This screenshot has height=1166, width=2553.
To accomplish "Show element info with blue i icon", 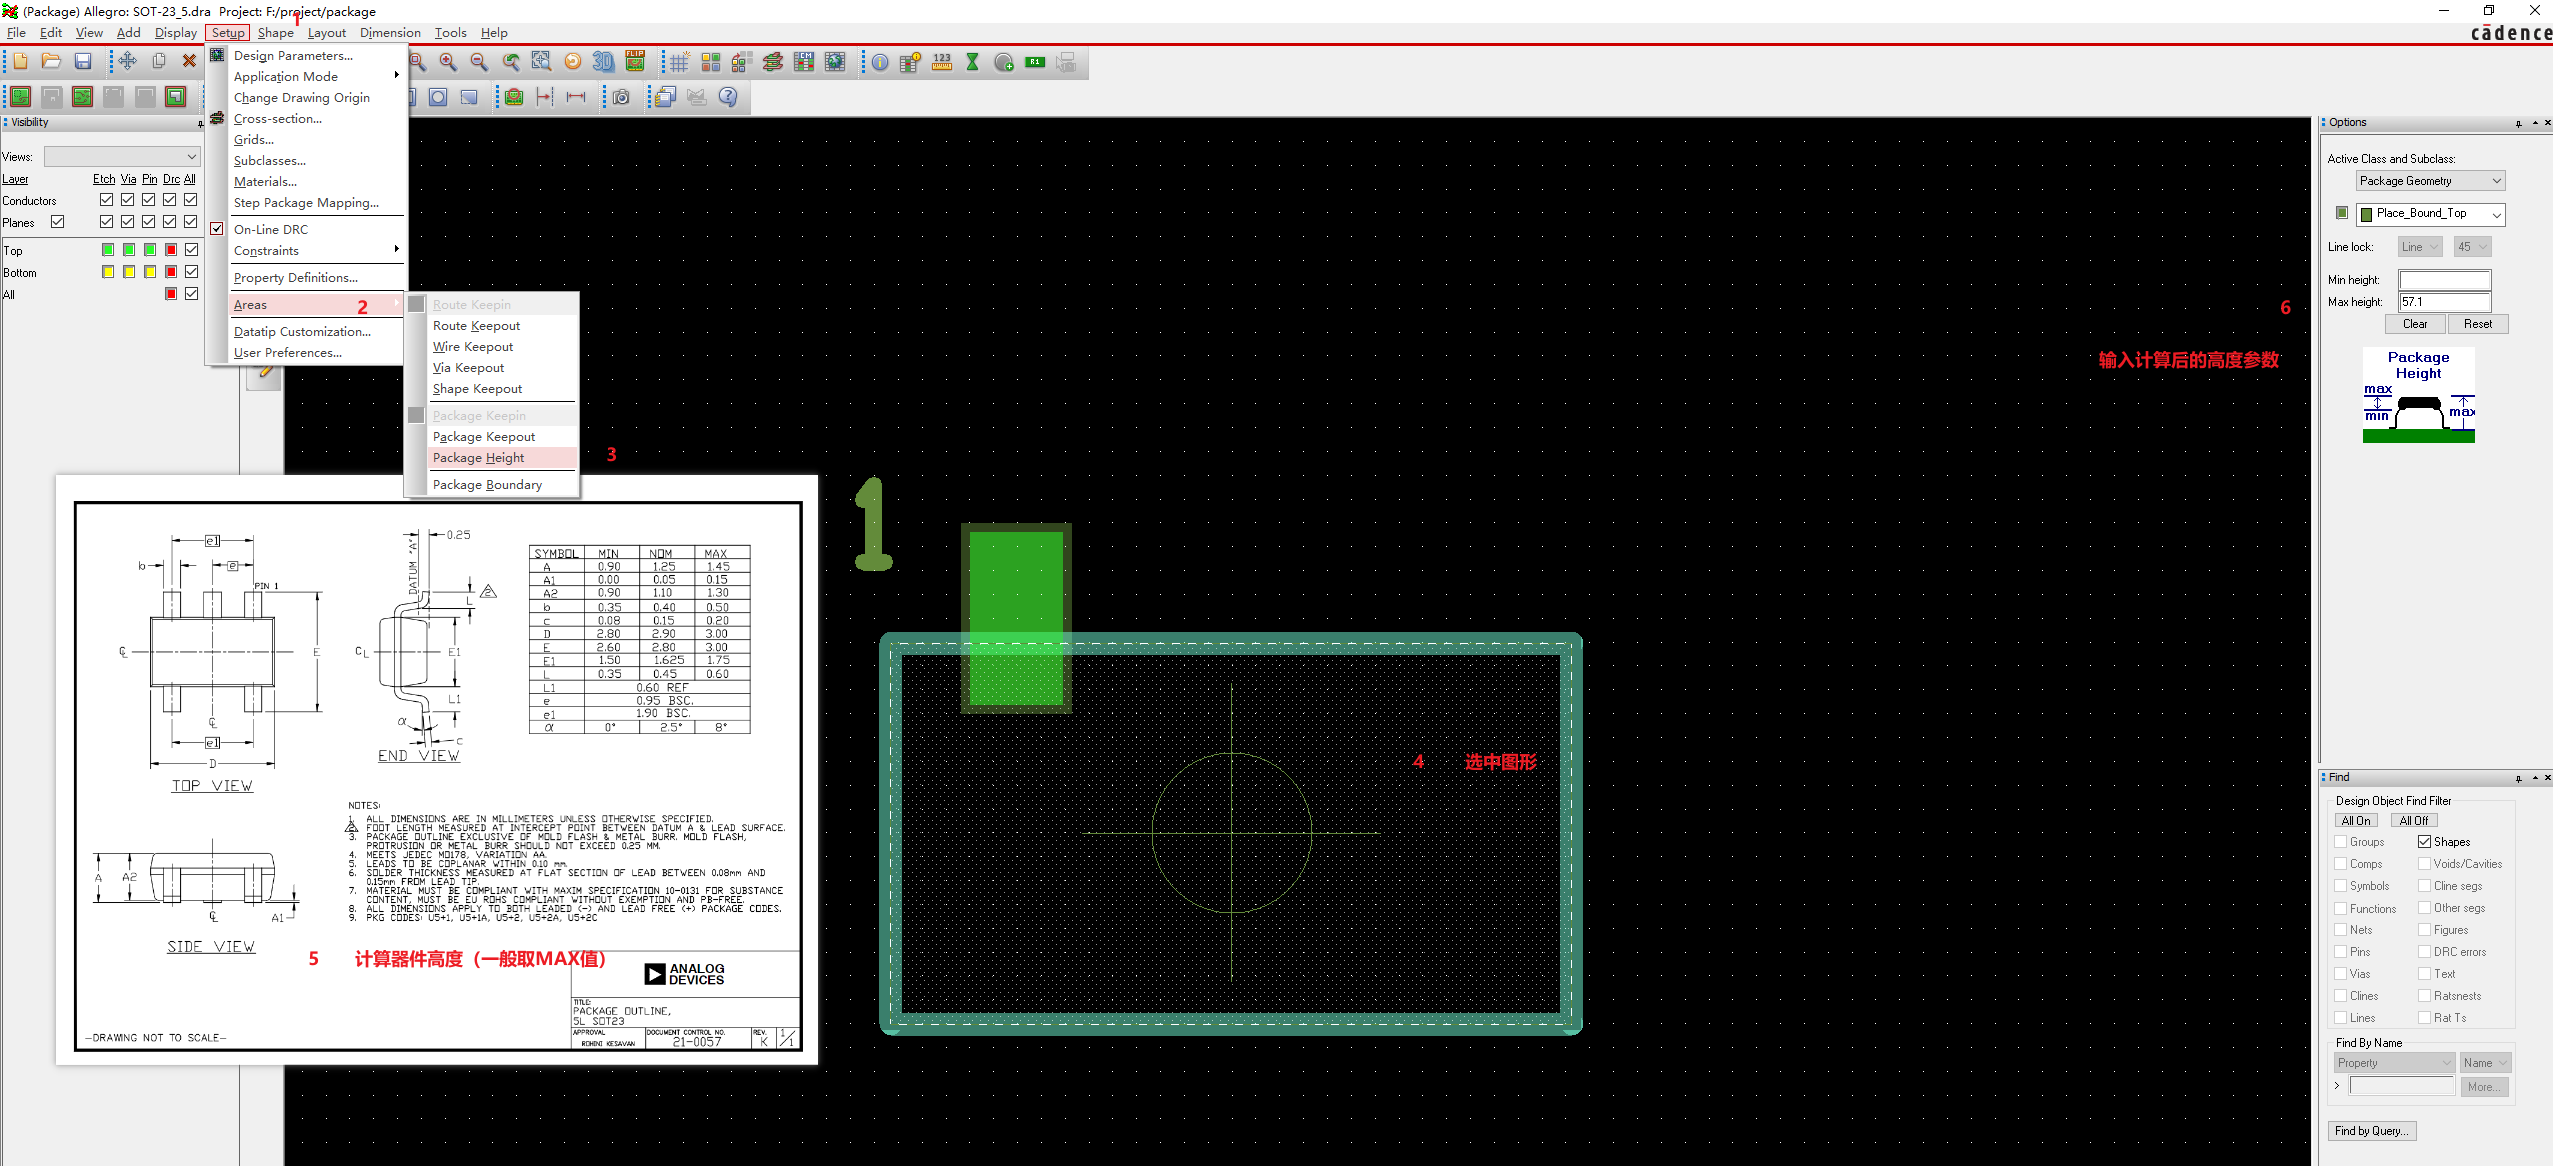I will click(880, 63).
